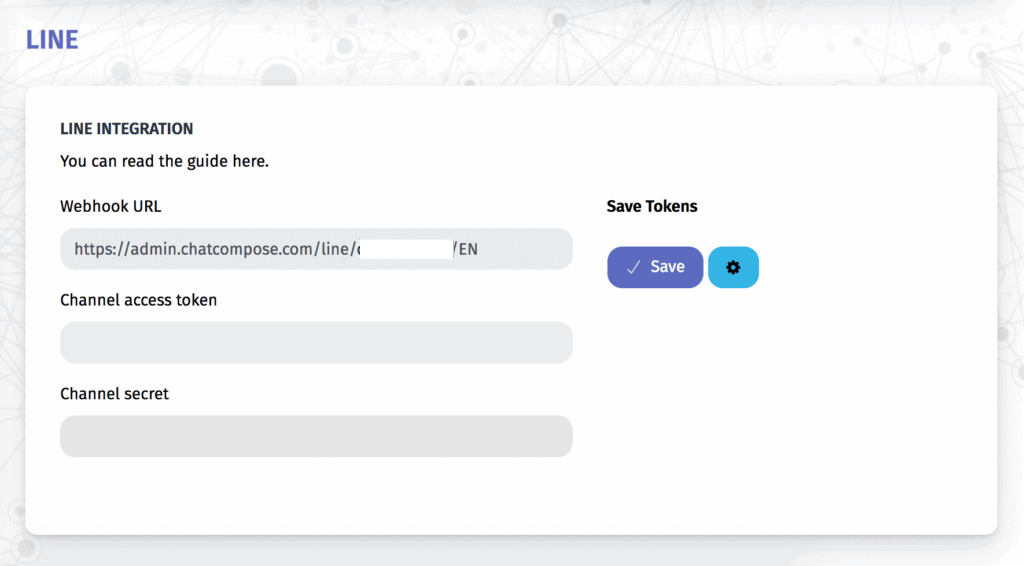Click the LINE page title
Image resolution: width=1024 pixels, height=566 pixels.
52,40
